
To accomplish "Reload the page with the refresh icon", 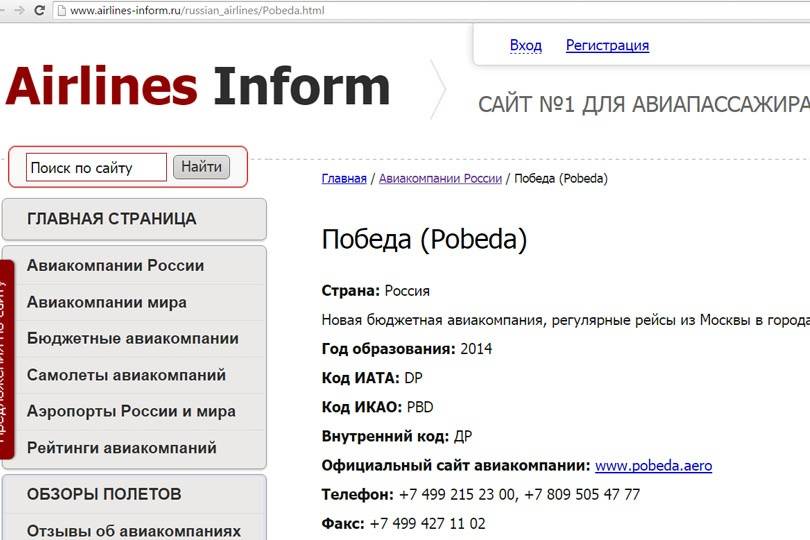I will coord(39,10).
